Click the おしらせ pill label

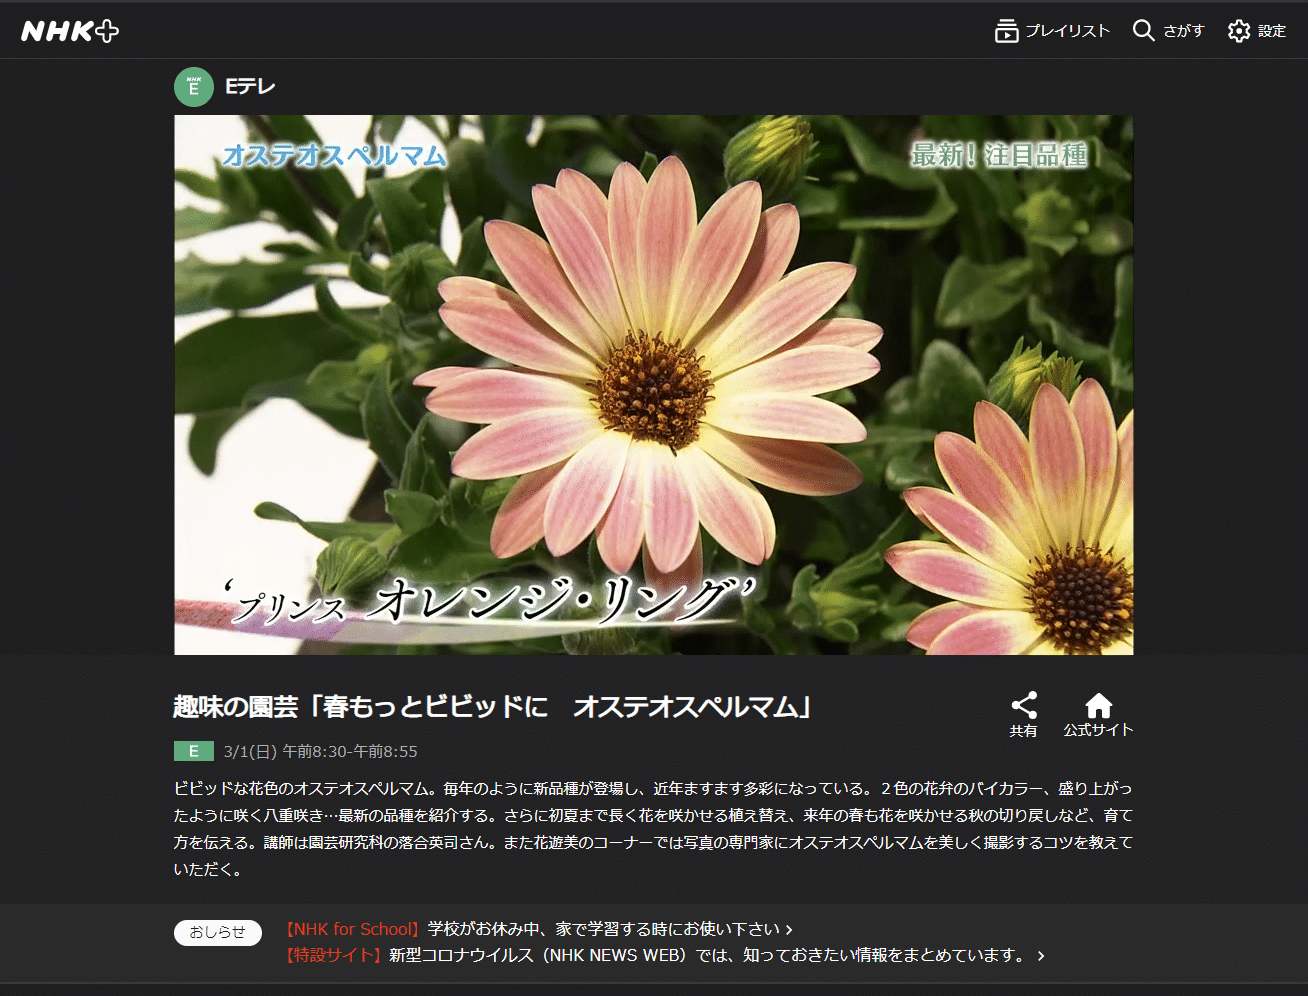point(218,932)
